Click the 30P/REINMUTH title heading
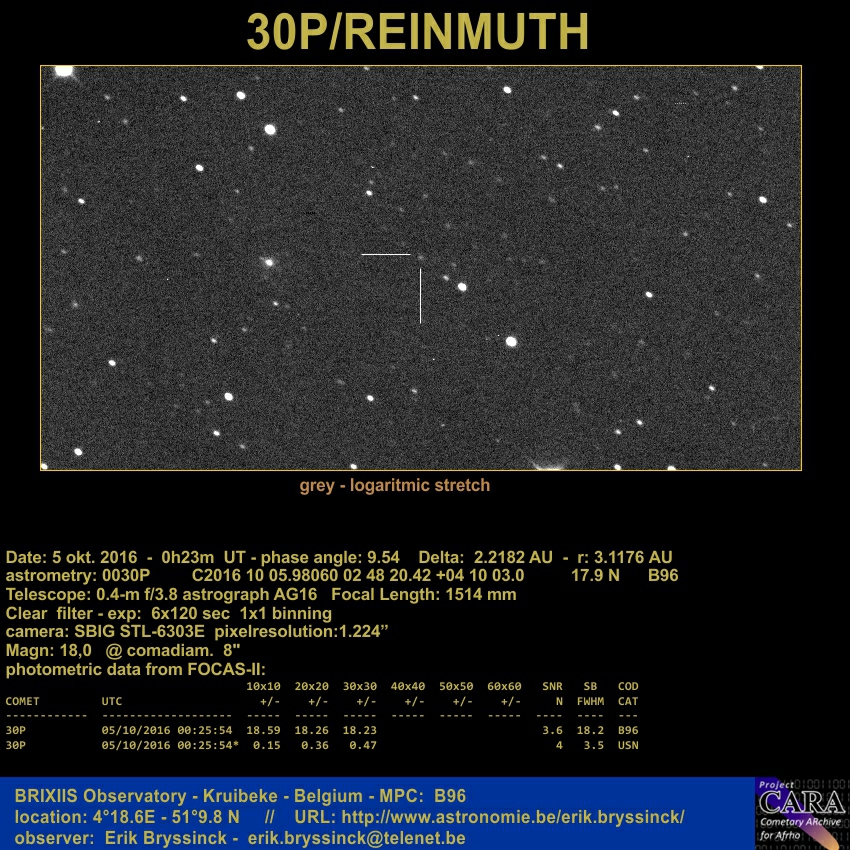 click(417, 31)
